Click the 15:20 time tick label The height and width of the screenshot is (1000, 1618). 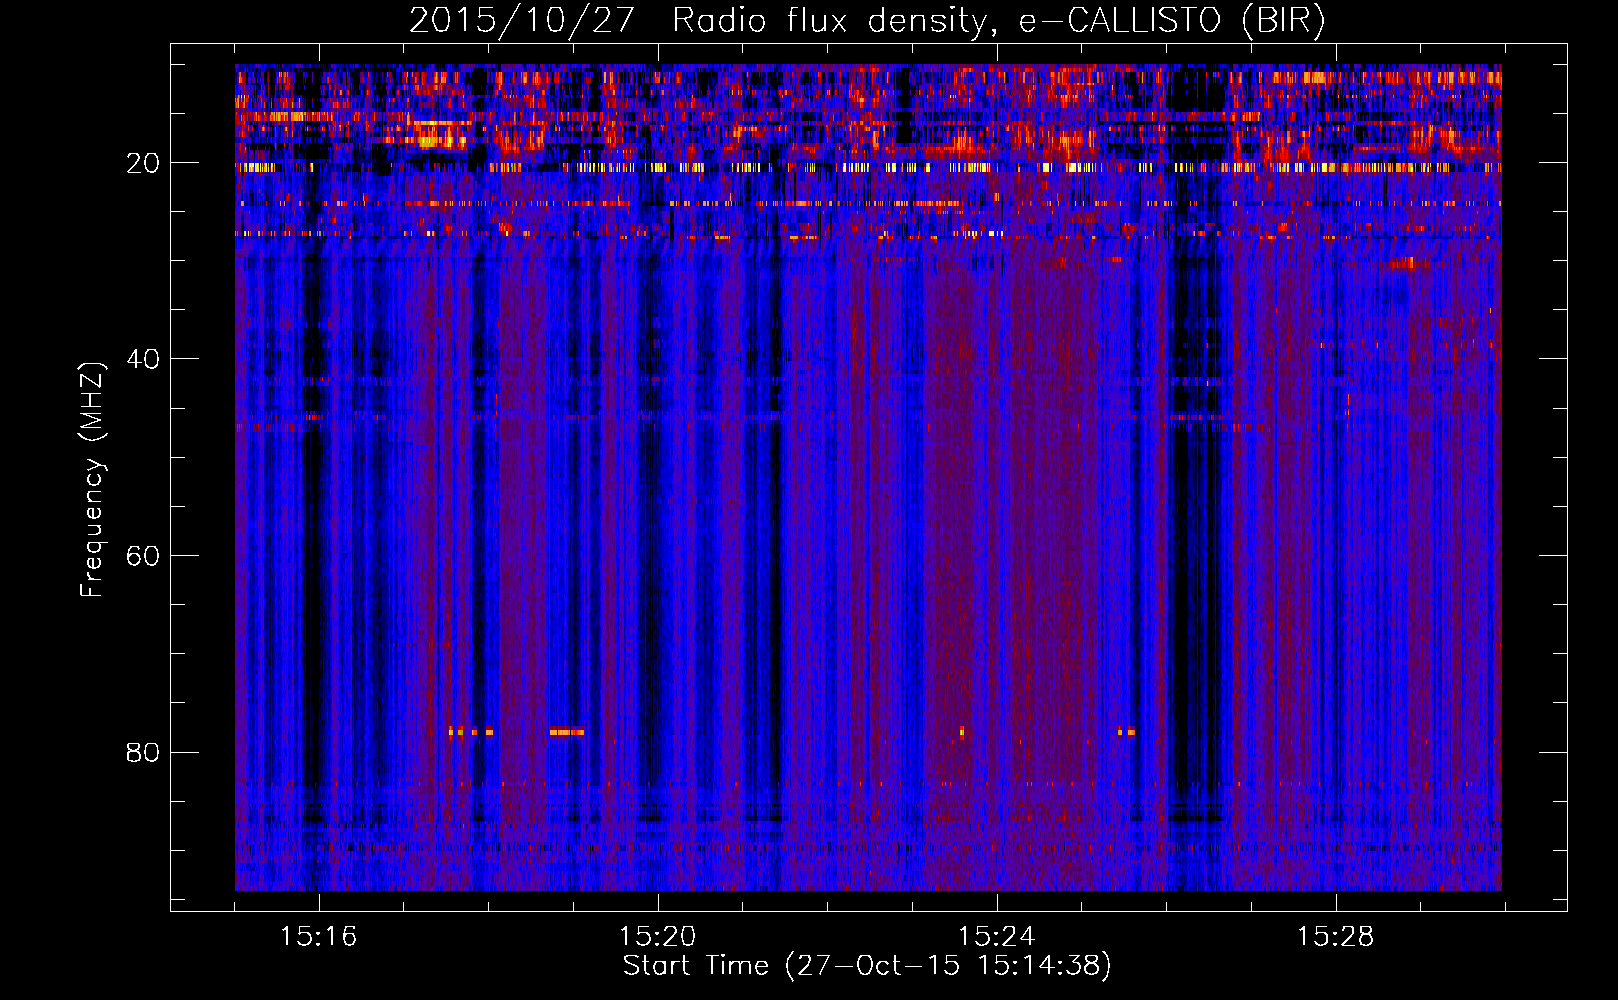657,937
